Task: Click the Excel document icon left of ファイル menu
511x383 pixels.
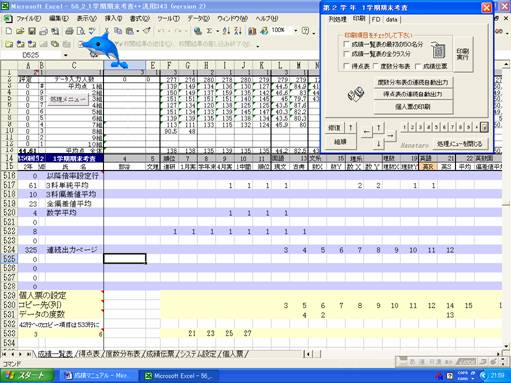Action: click(x=7, y=19)
